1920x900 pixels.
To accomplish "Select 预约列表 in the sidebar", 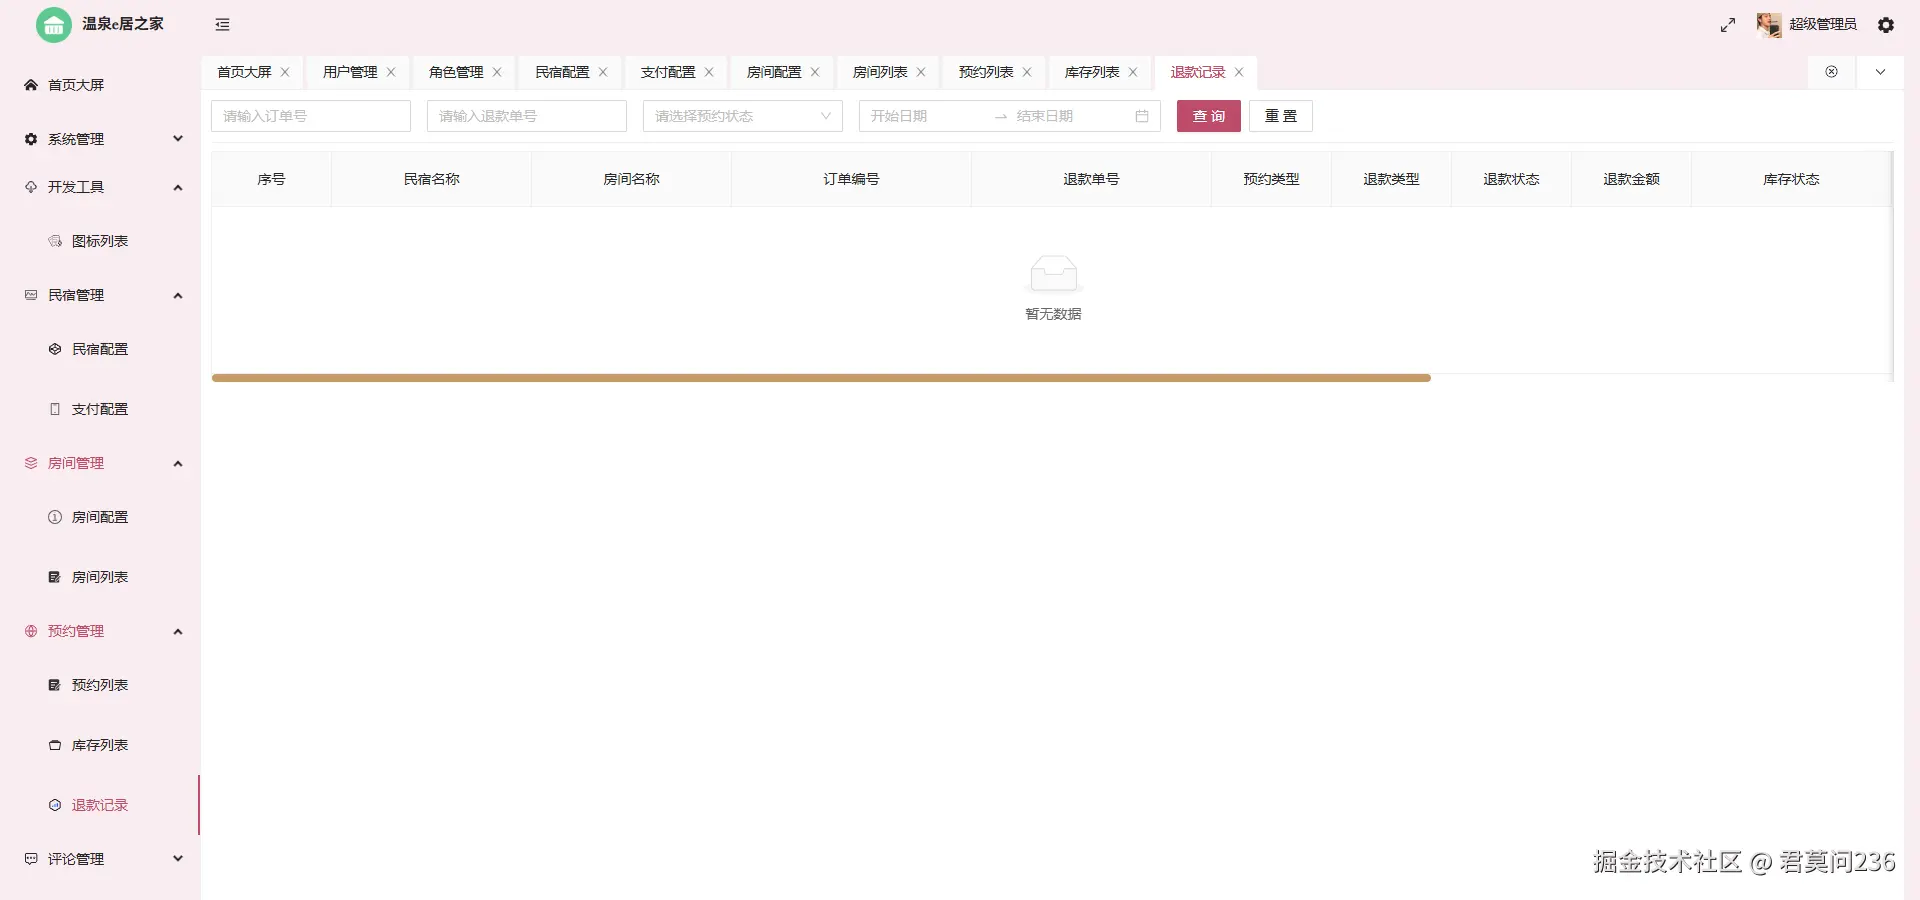I will 99,685.
